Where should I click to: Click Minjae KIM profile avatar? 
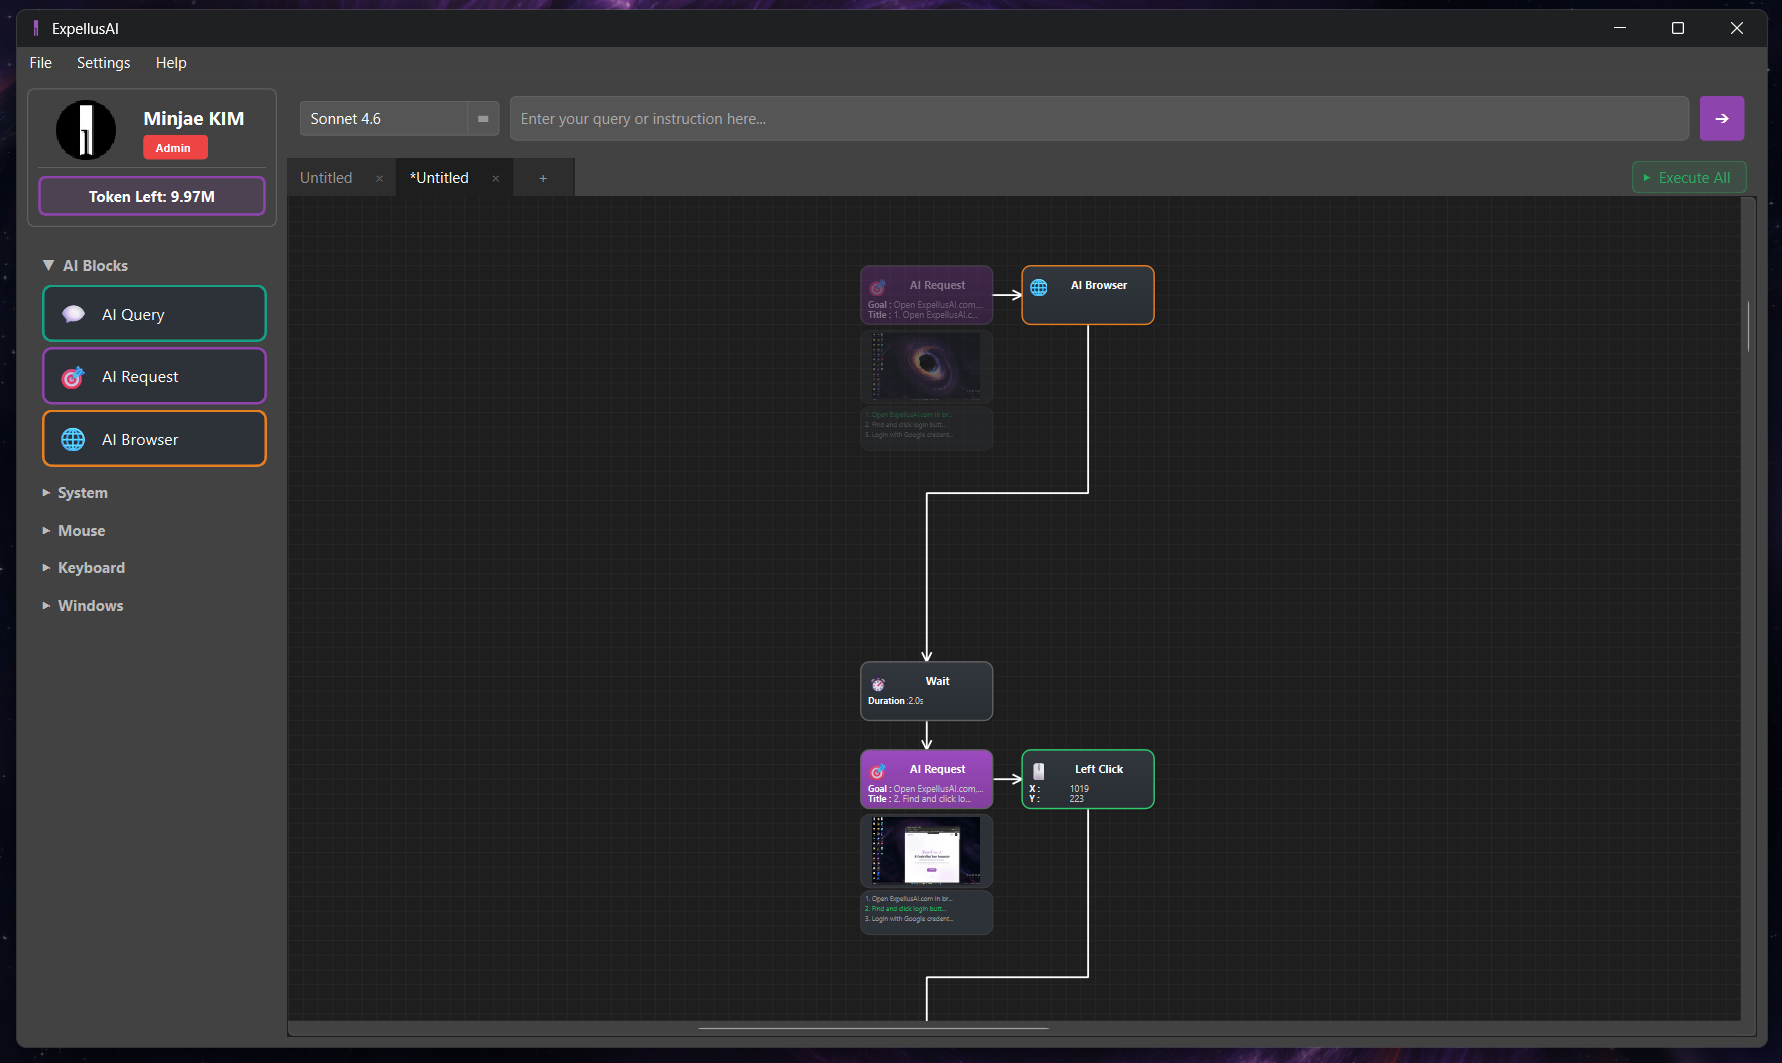coord(86,130)
